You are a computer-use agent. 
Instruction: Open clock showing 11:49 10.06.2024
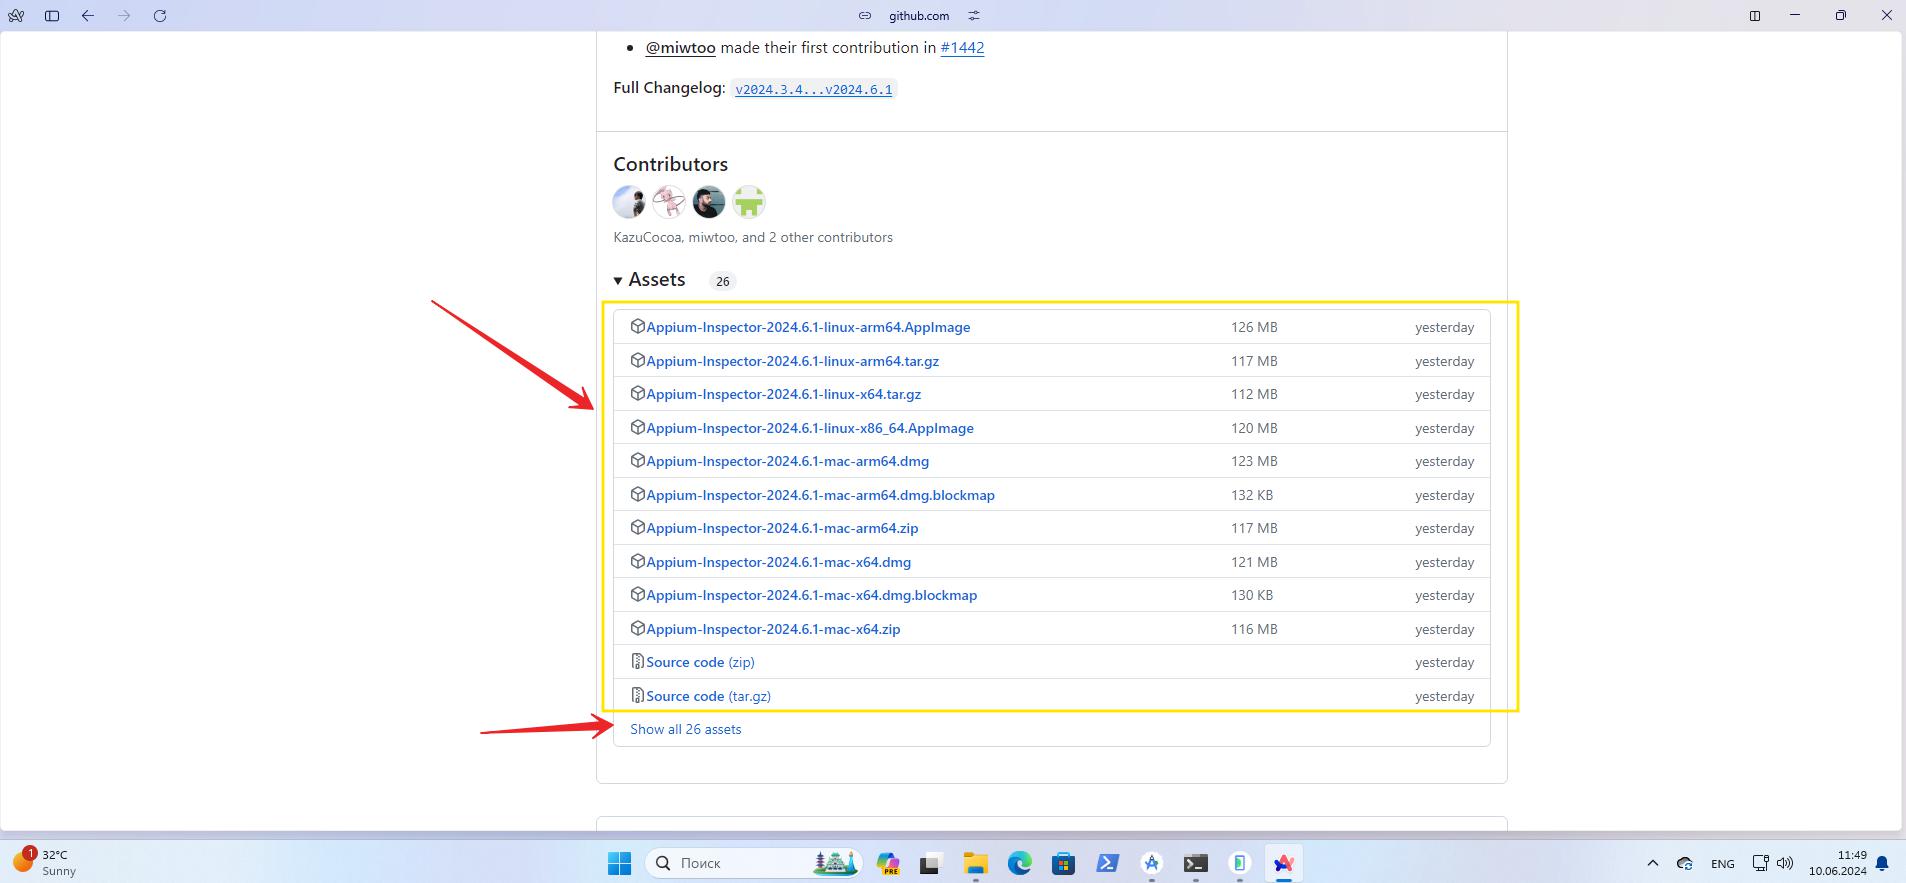tap(1838, 863)
